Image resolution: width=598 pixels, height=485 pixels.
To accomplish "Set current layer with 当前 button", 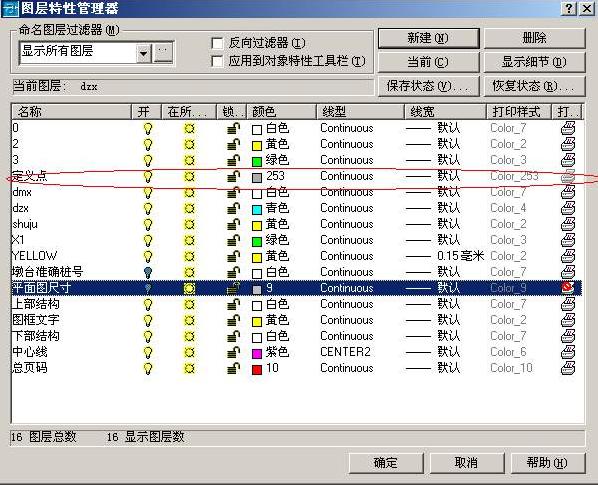I will click(428, 62).
